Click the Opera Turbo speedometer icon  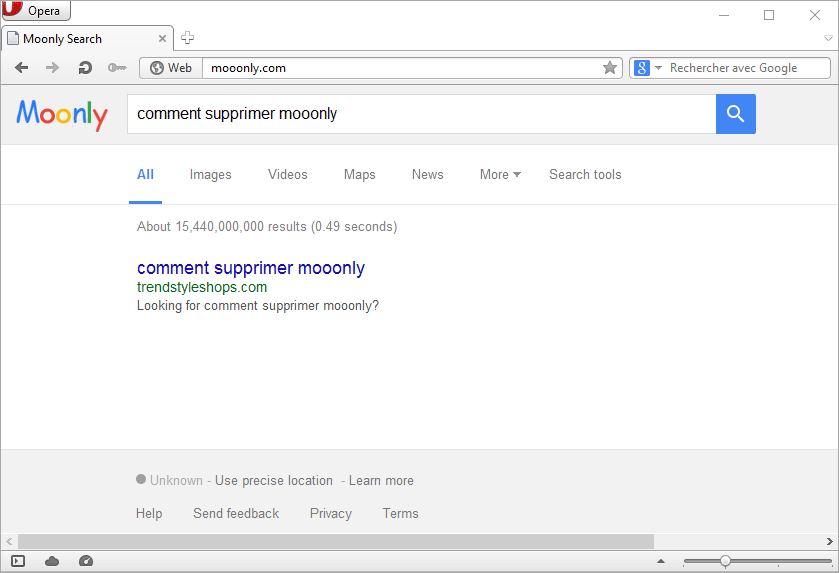coord(86,561)
